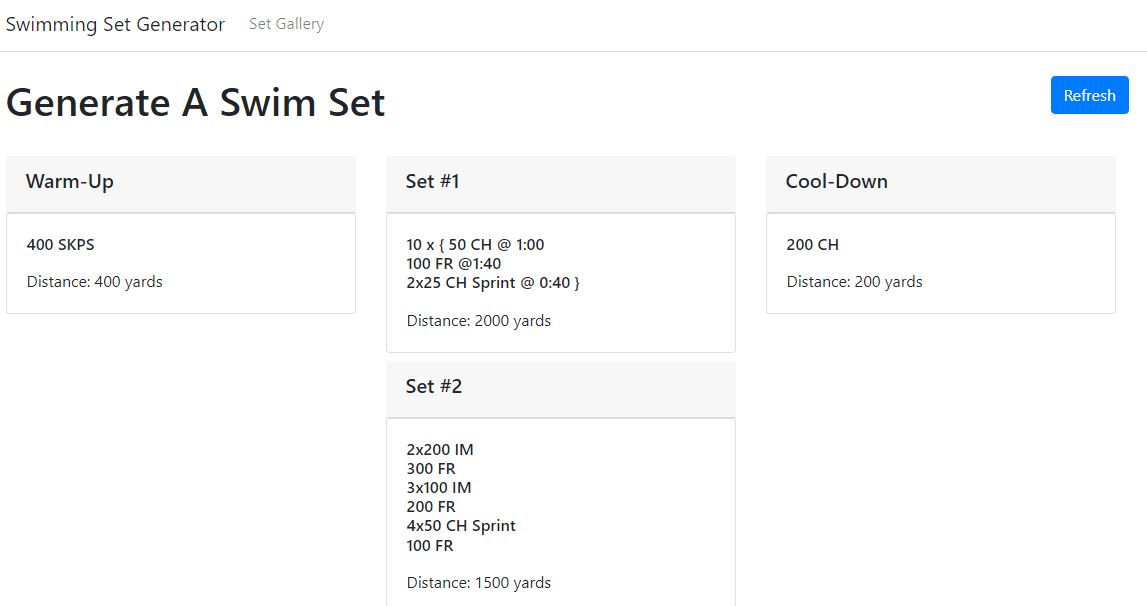Select the 2x200 IM line in Set #2

pos(438,449)
